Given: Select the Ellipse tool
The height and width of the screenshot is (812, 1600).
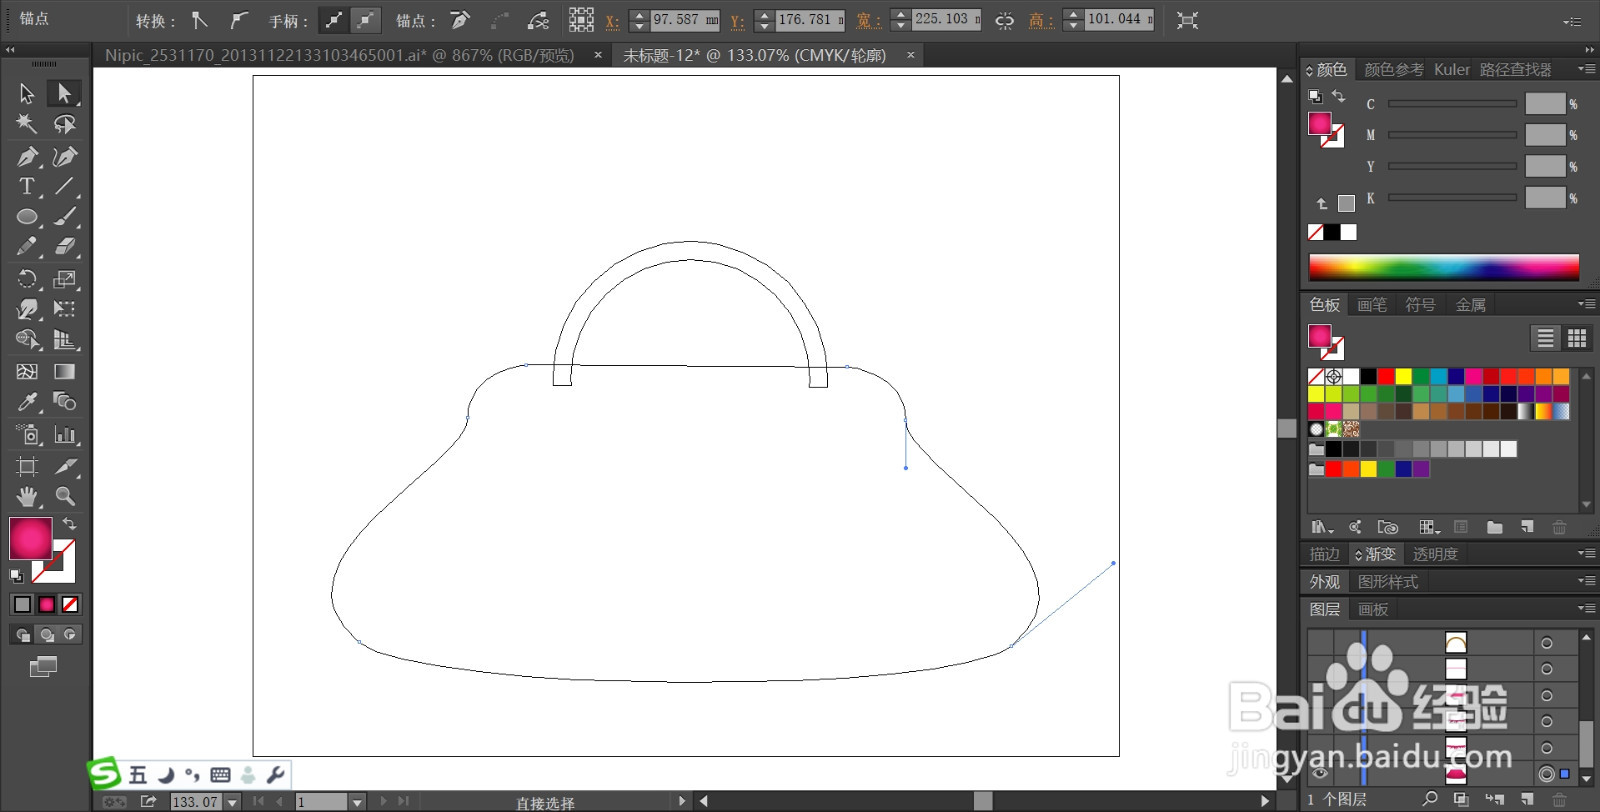Looking at the screenshot, I should coord(27,217).
